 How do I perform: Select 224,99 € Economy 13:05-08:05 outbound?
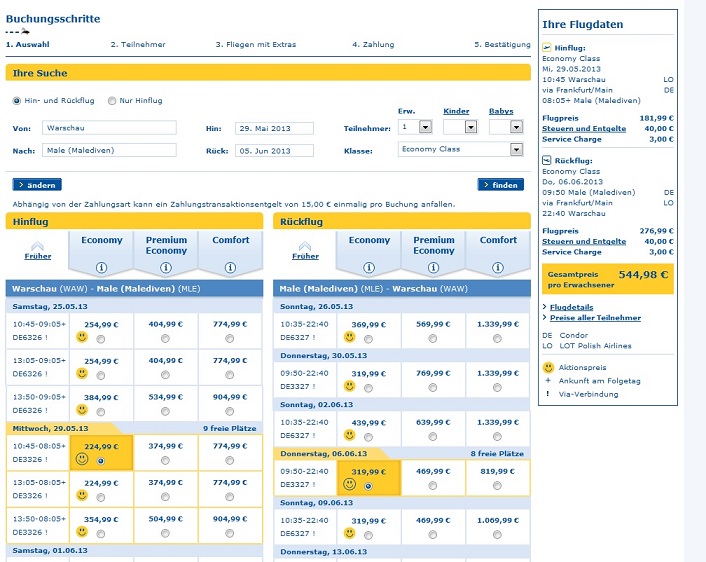tap(100, 497)
